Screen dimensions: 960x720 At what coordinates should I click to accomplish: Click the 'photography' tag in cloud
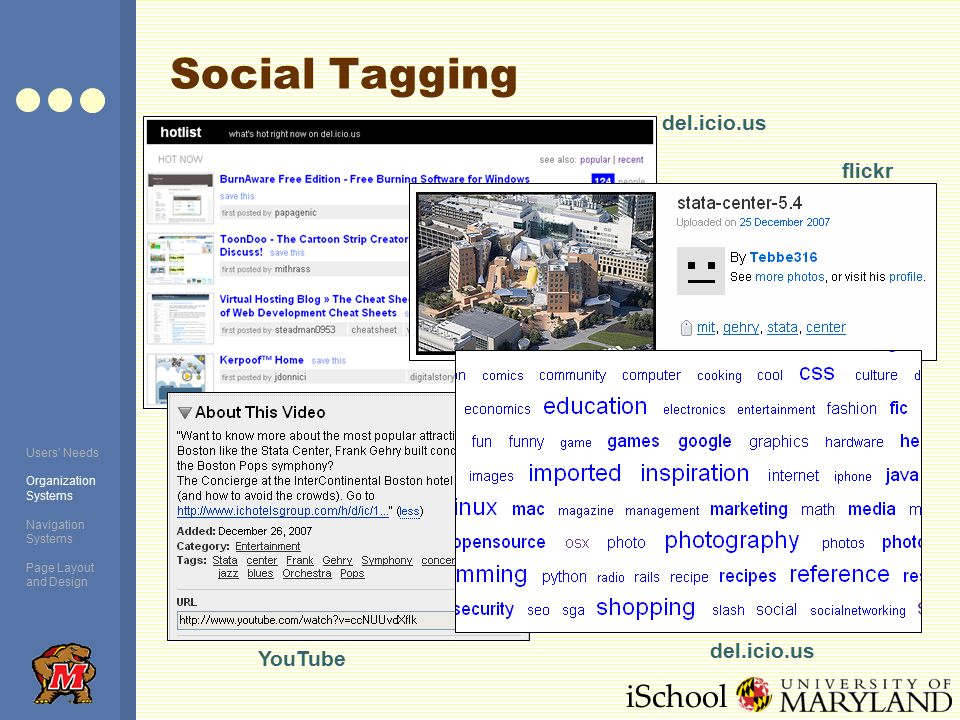pos(732,541)
